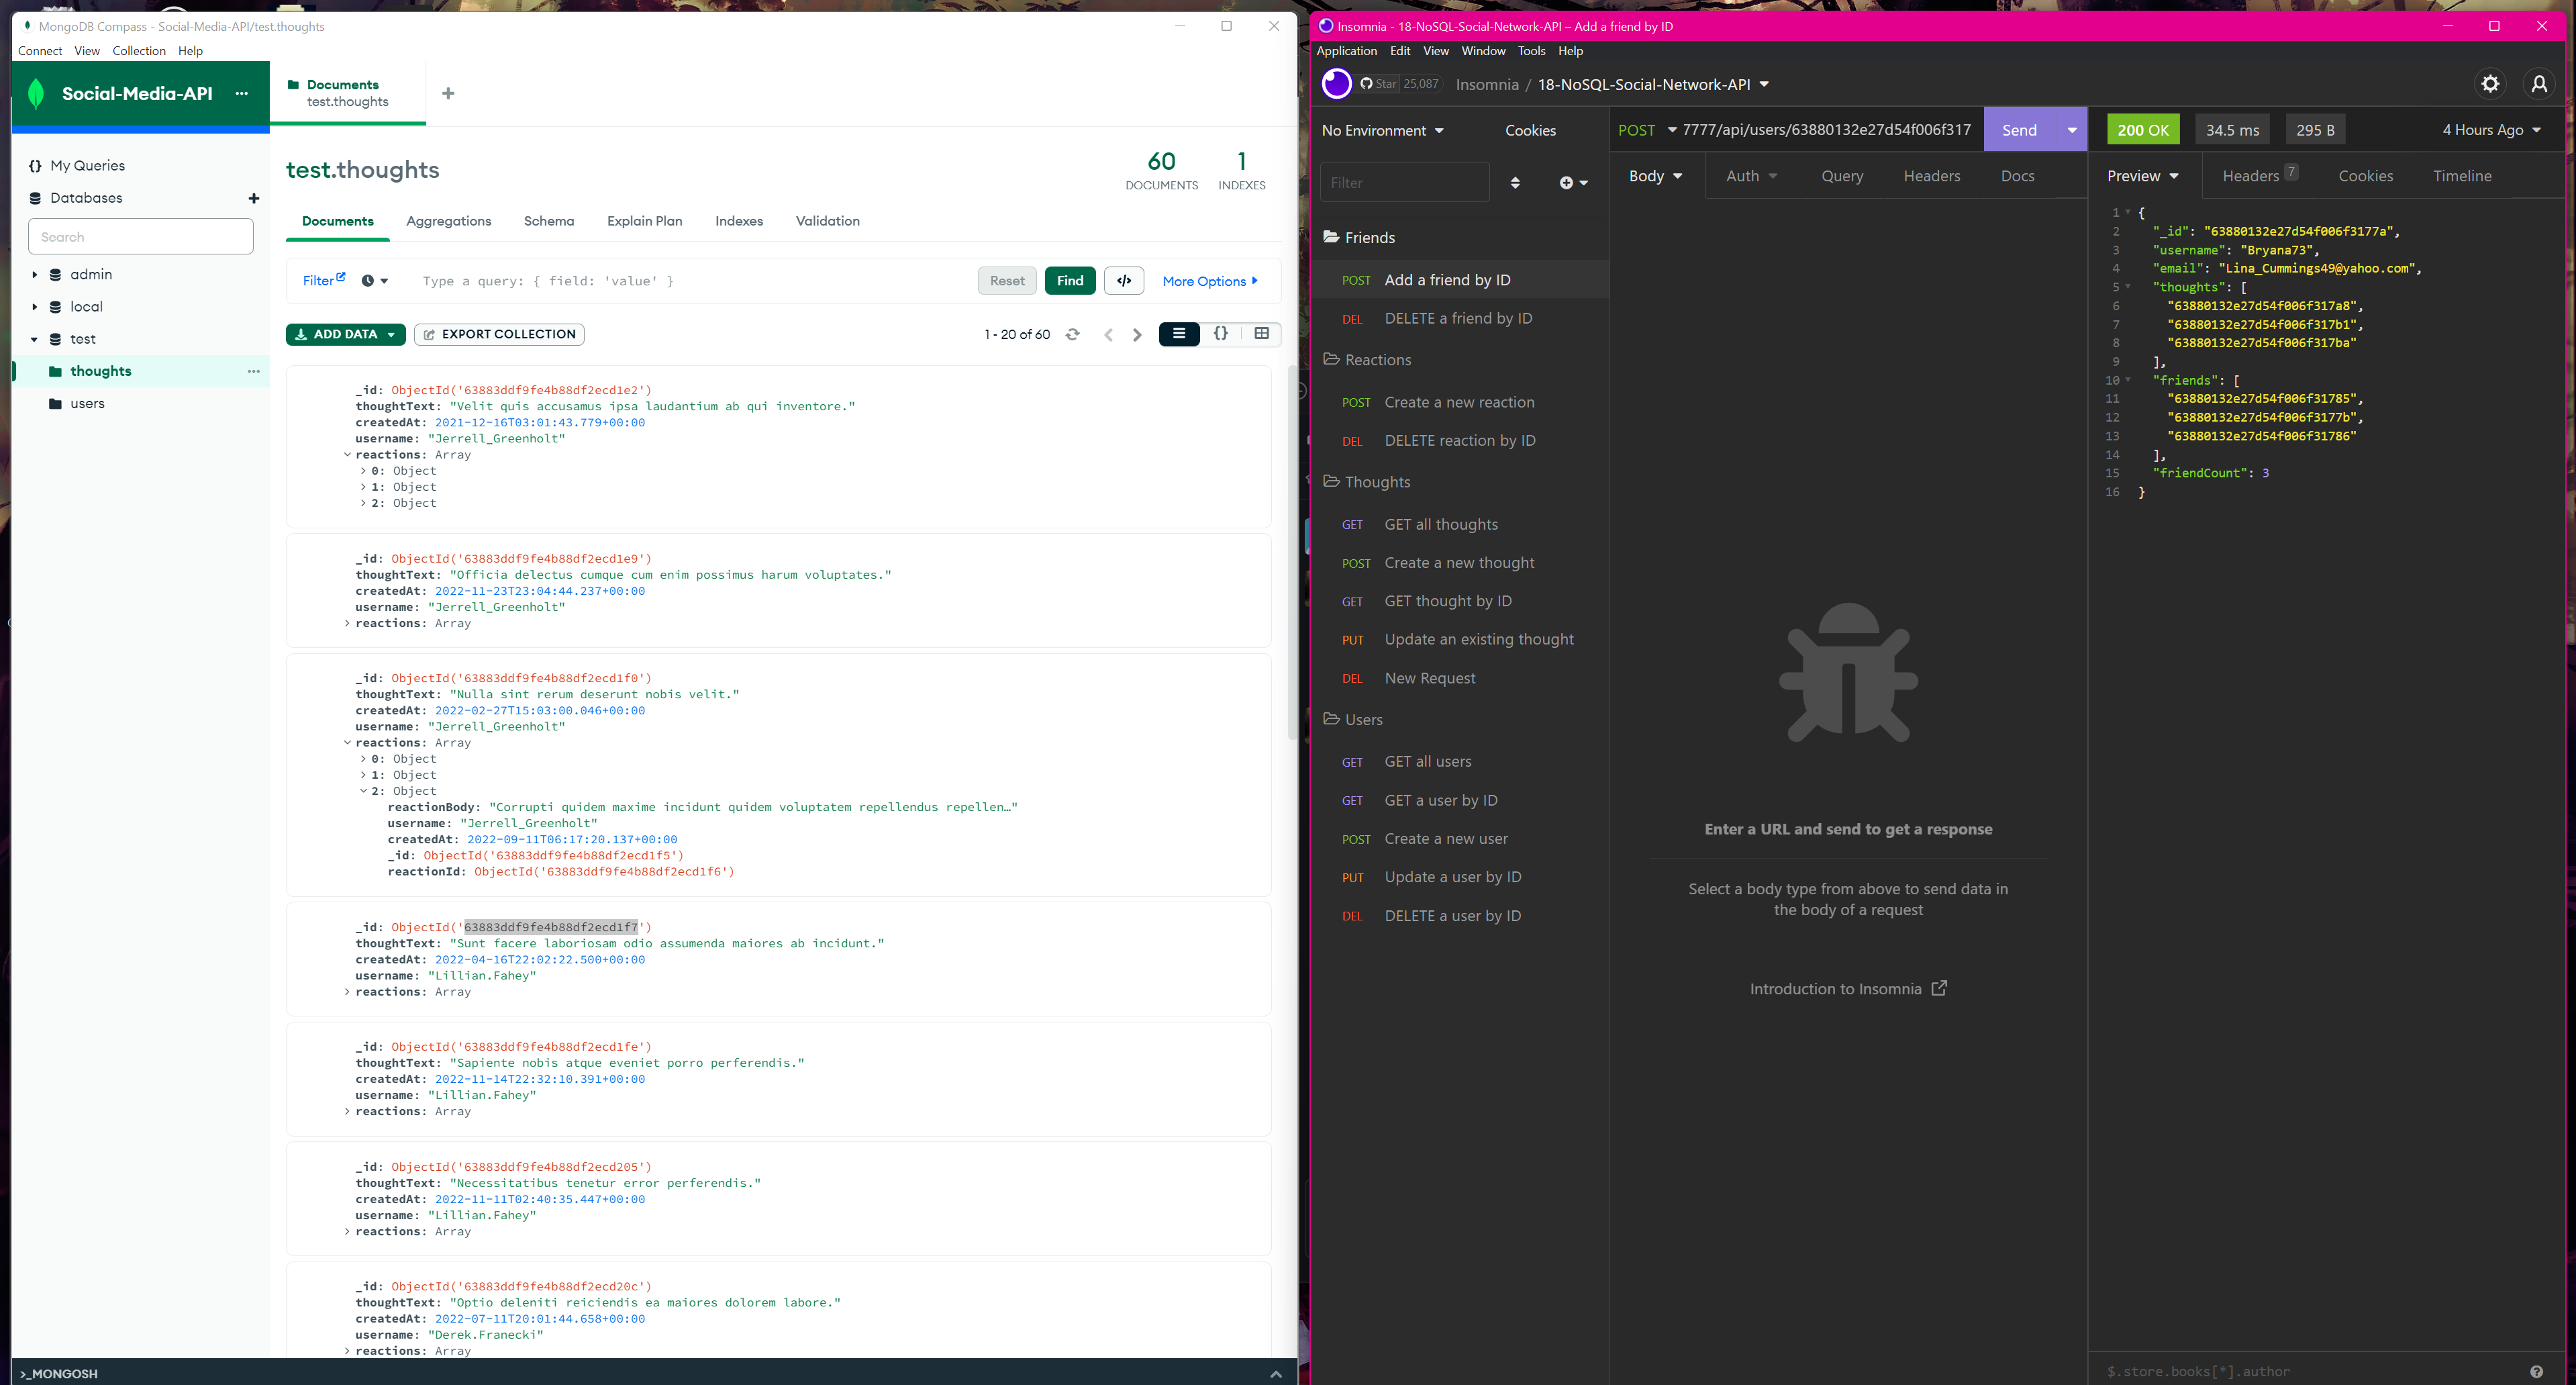Viewport: 2576px width, 1385px height.
Task: Click the Send button in Insomnia
Action: 2020,130
